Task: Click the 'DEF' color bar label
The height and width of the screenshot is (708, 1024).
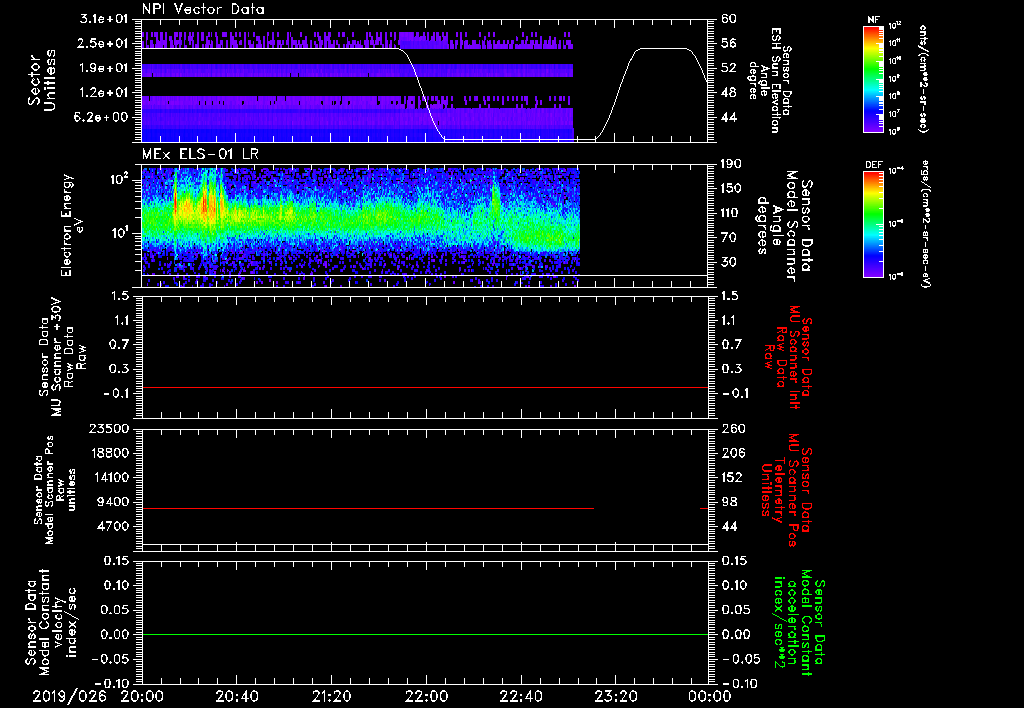Action: [873, 165]
